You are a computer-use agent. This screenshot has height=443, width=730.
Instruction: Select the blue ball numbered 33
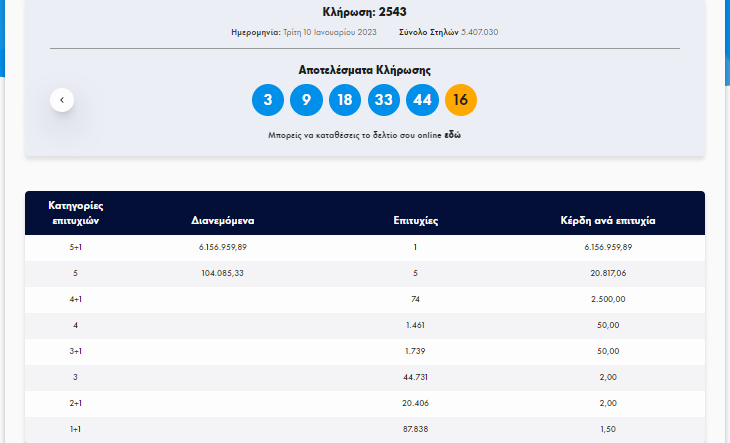(383, 100)
